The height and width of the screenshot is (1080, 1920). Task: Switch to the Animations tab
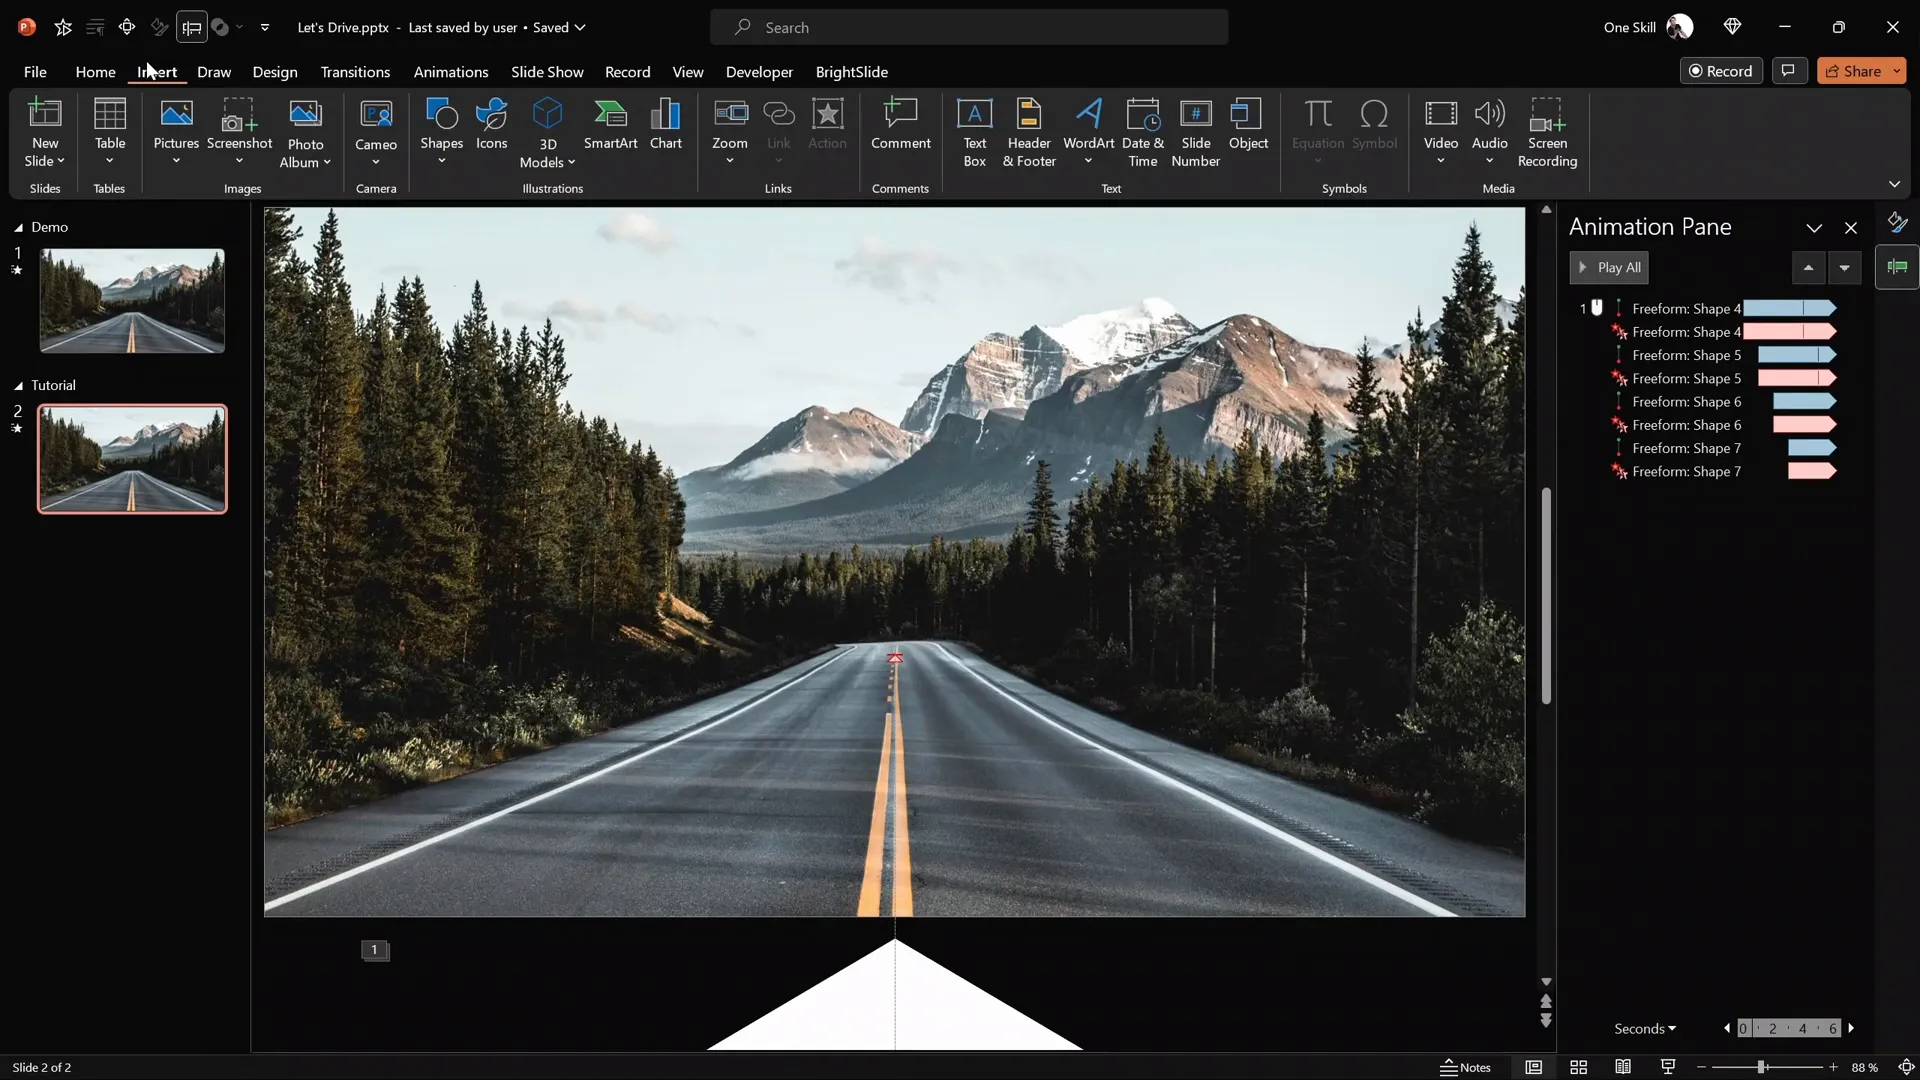[451, 72]
